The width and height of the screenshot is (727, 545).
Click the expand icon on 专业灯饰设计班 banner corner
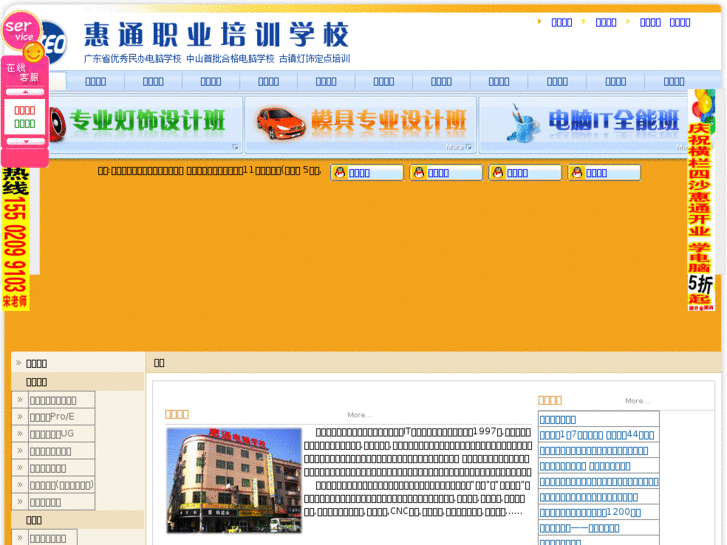click(x=236, y=147)
